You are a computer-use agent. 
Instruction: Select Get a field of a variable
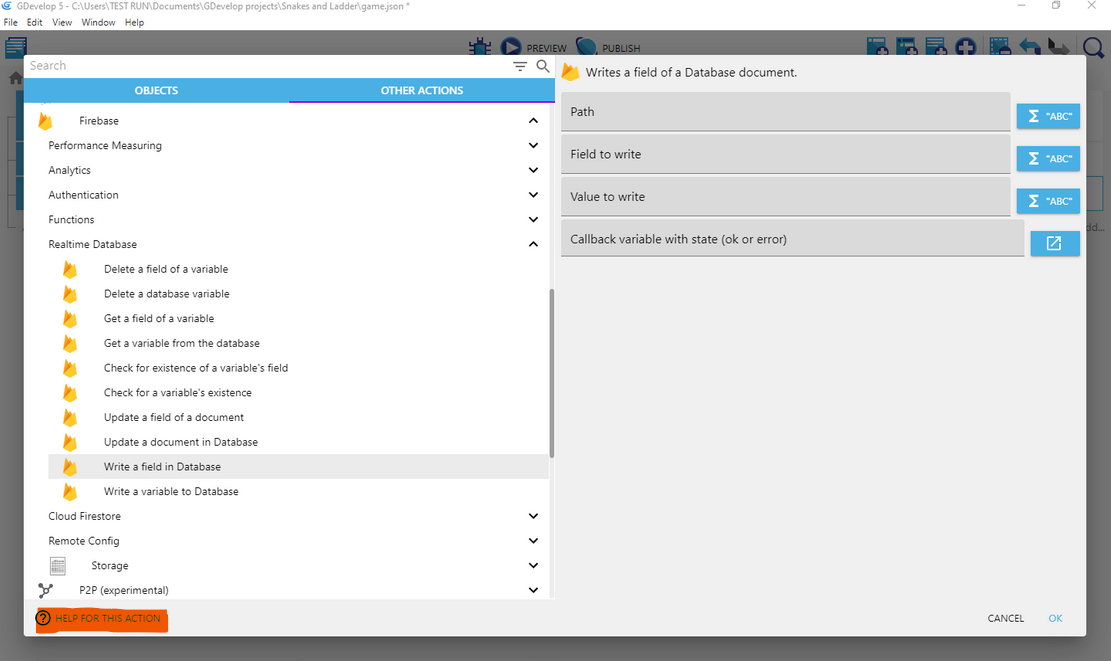[x=298, y=319]
